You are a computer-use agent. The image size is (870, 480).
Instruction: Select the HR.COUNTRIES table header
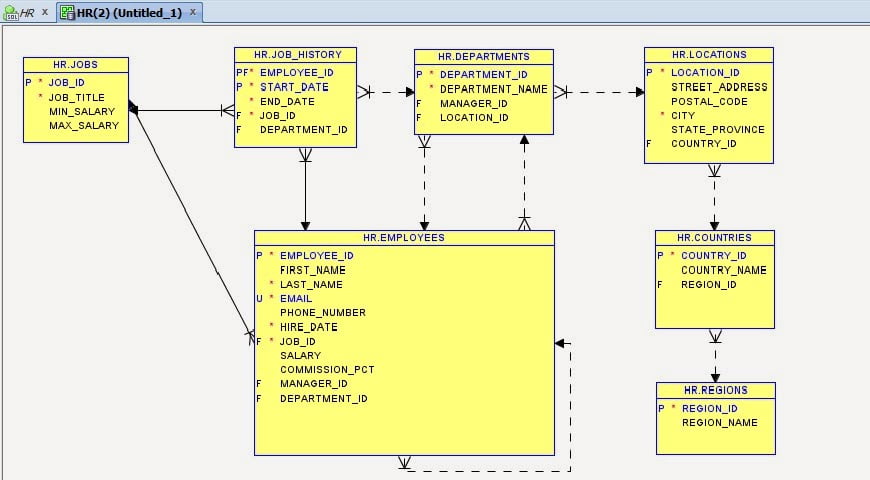click(x=714, y=238)
